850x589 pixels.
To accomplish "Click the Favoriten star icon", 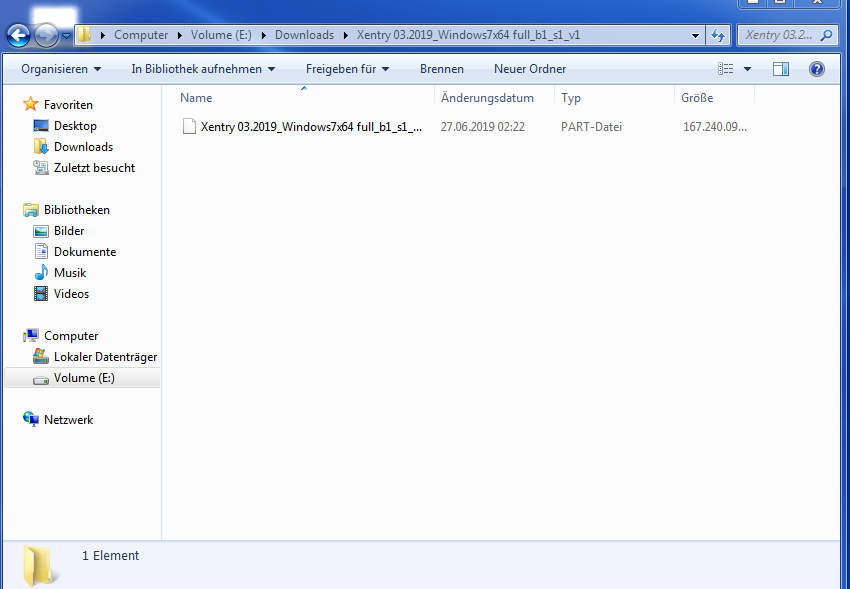I will pos(31,103).
